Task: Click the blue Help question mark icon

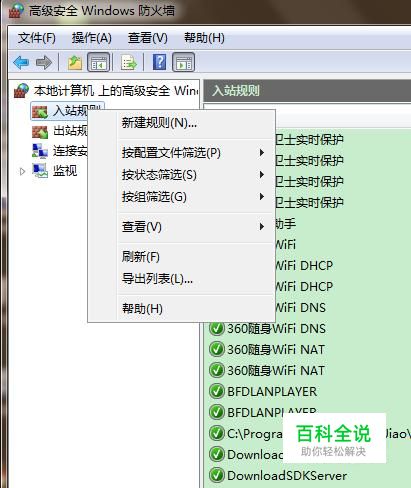Action: coord(159,62)
